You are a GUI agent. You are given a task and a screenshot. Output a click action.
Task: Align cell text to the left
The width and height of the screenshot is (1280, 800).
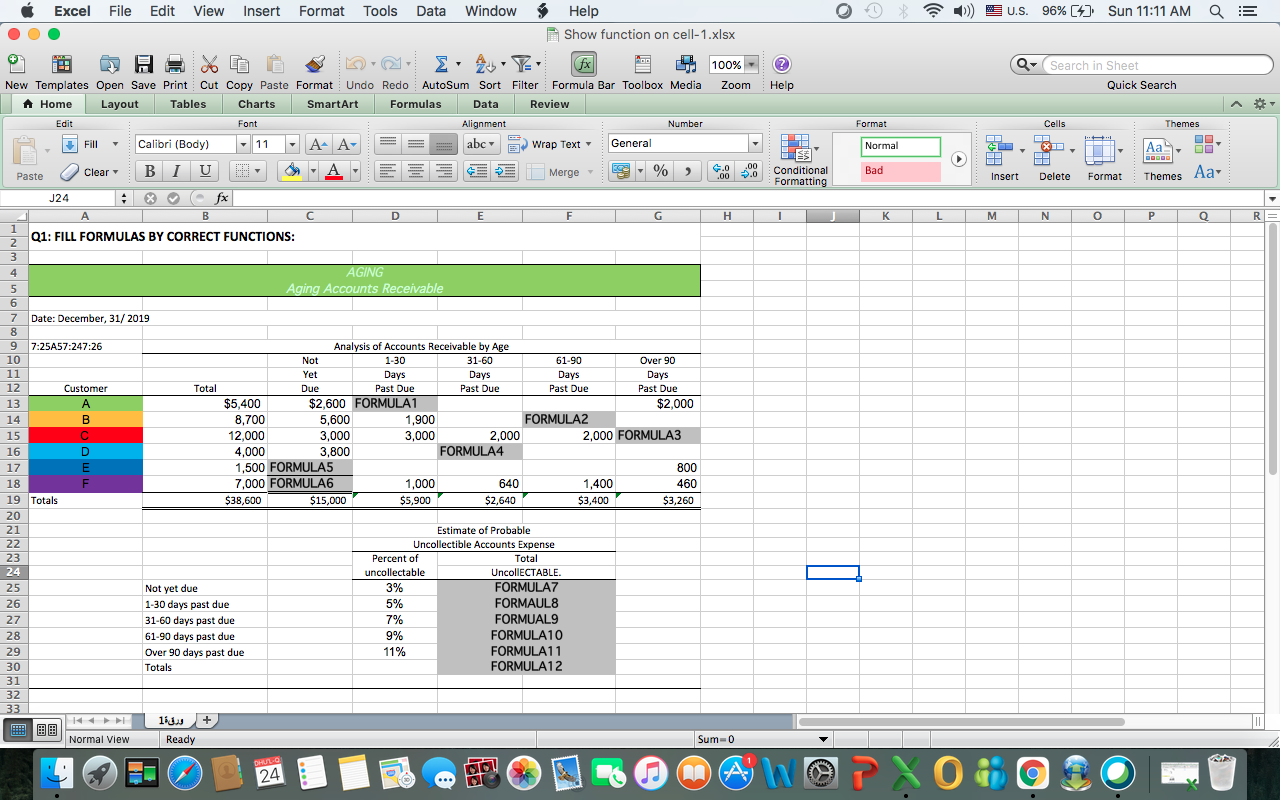pyautogui.click(x=388, y=172)
